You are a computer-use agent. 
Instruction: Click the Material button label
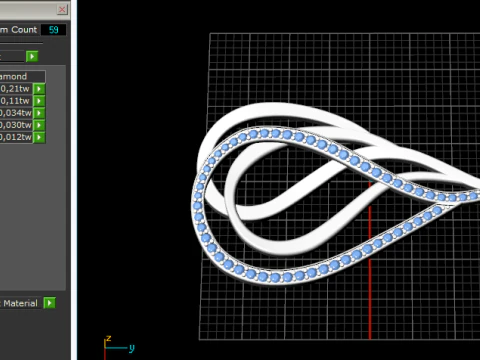coord(21,303)
